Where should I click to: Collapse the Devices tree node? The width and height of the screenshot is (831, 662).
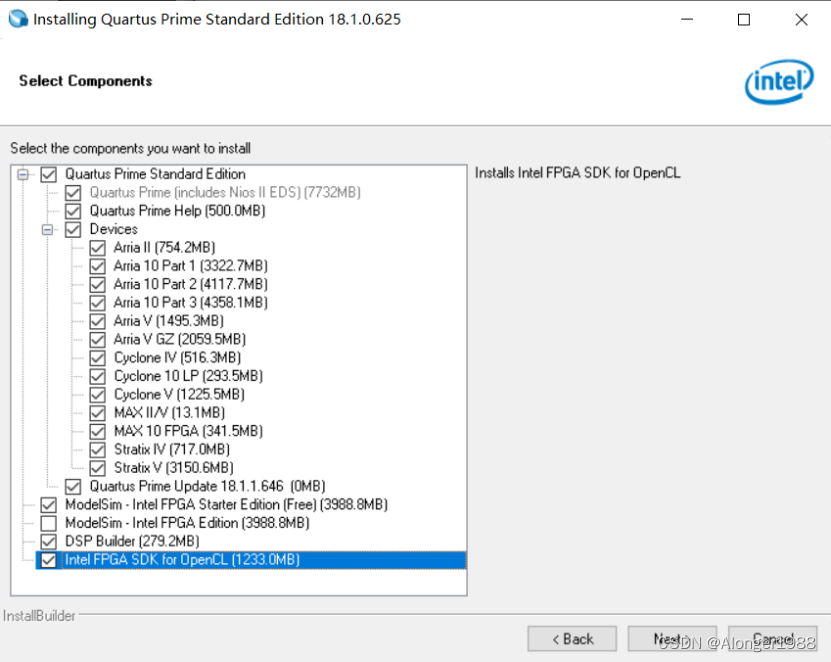click(x=48, y=230)
